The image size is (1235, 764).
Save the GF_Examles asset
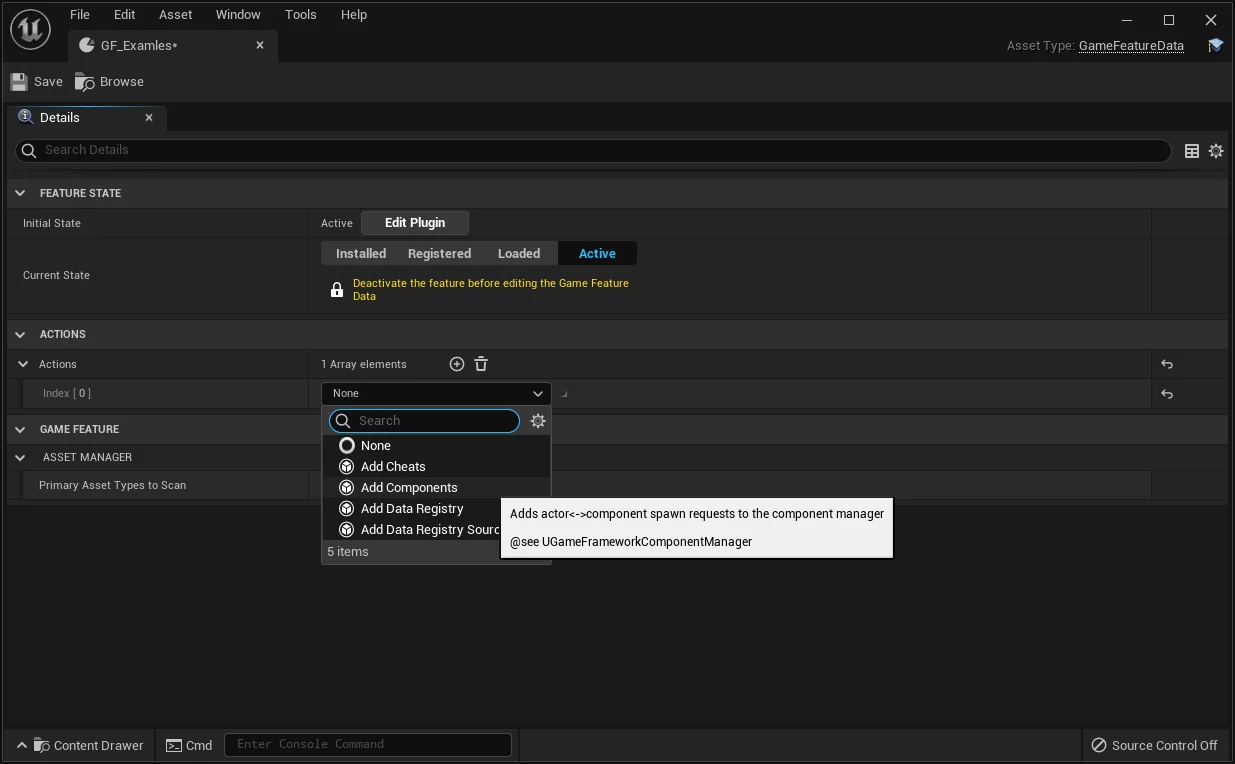36,82
